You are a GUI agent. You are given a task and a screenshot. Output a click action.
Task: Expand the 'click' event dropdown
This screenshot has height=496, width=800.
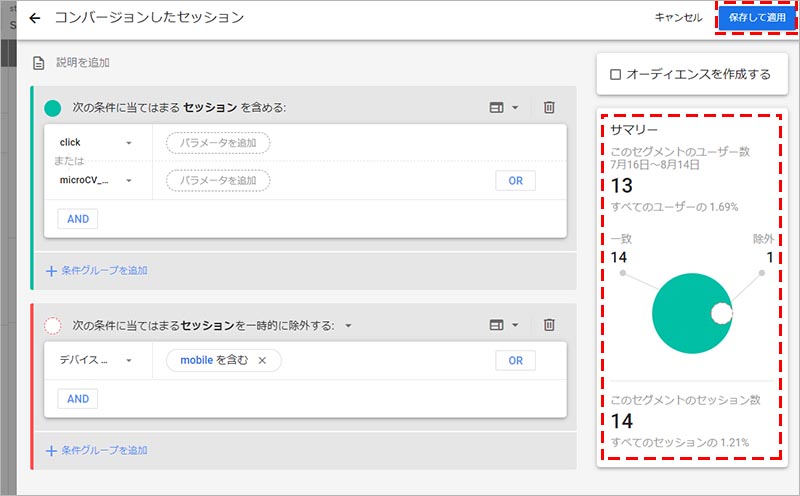pos(129,143)
